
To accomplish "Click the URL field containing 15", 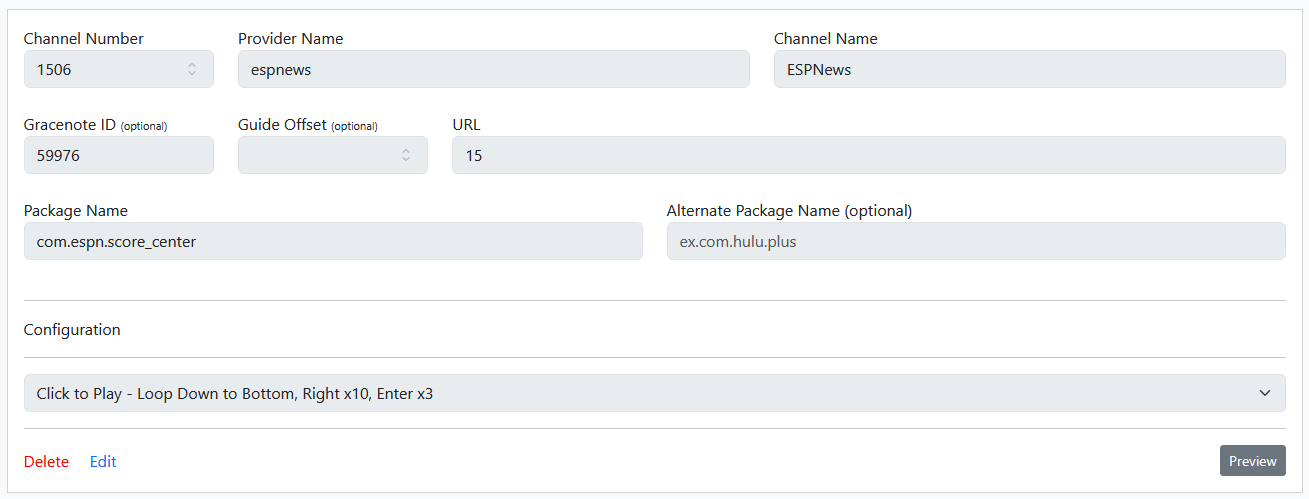I will click(x=868, y=156).
